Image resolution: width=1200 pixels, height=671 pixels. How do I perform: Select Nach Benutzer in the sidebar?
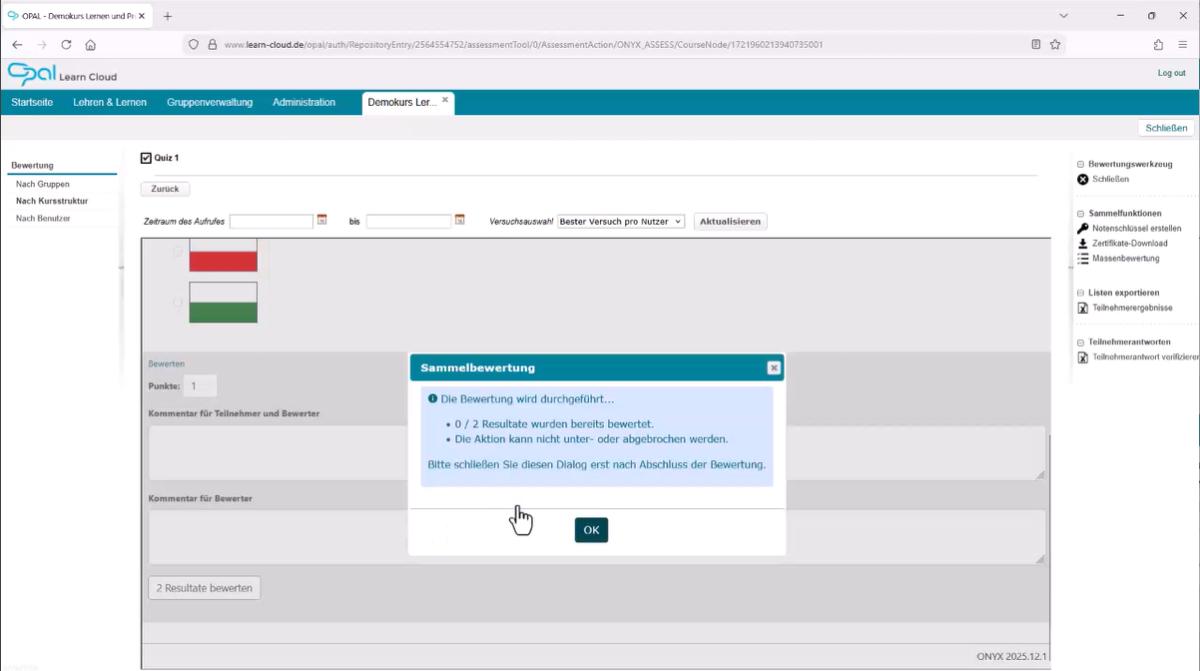[43, 218]
